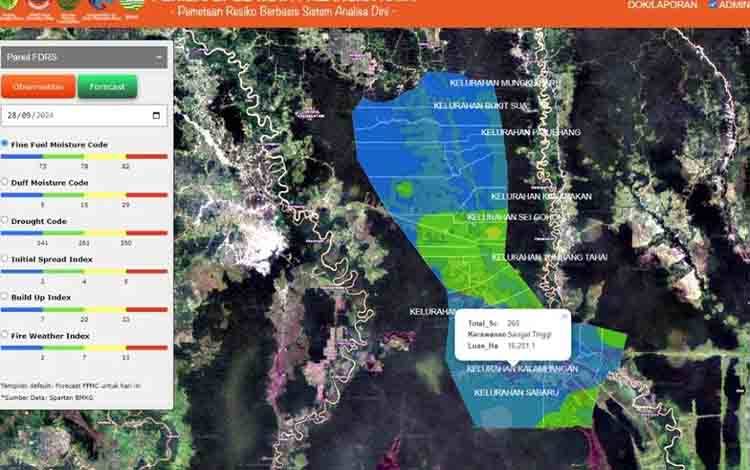Image resolution: width=750 pixels, height=470 pixels.
Task: Click the ADMIN user icon in header
Action: coord(712,4)
